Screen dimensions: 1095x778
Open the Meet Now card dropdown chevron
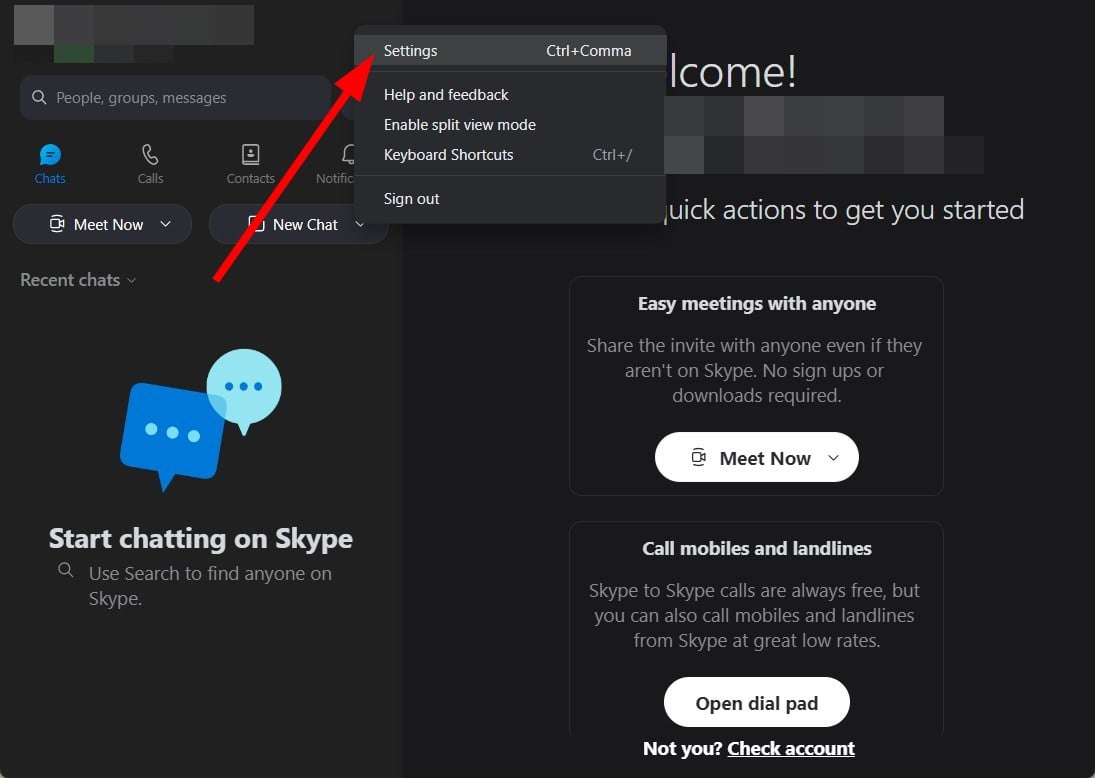coord(833,458)
